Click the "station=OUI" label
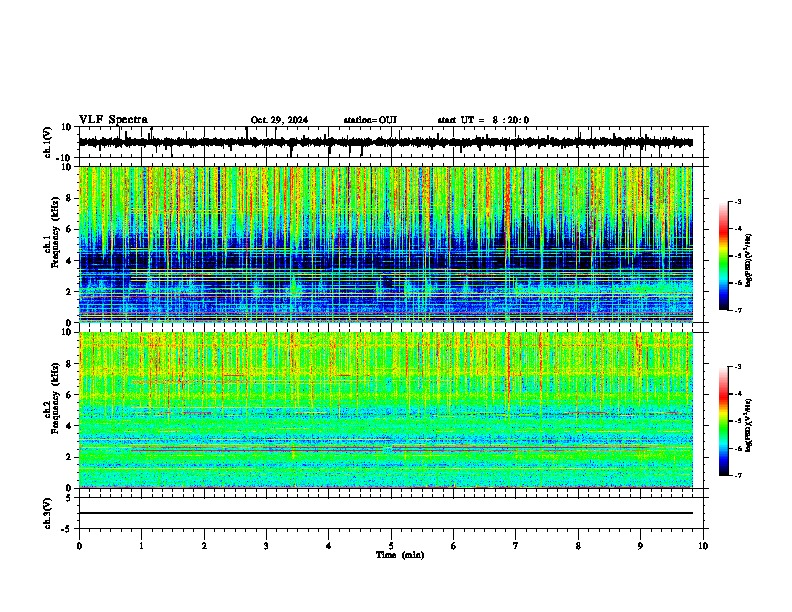The image size is (792, 612). point(370,120)
